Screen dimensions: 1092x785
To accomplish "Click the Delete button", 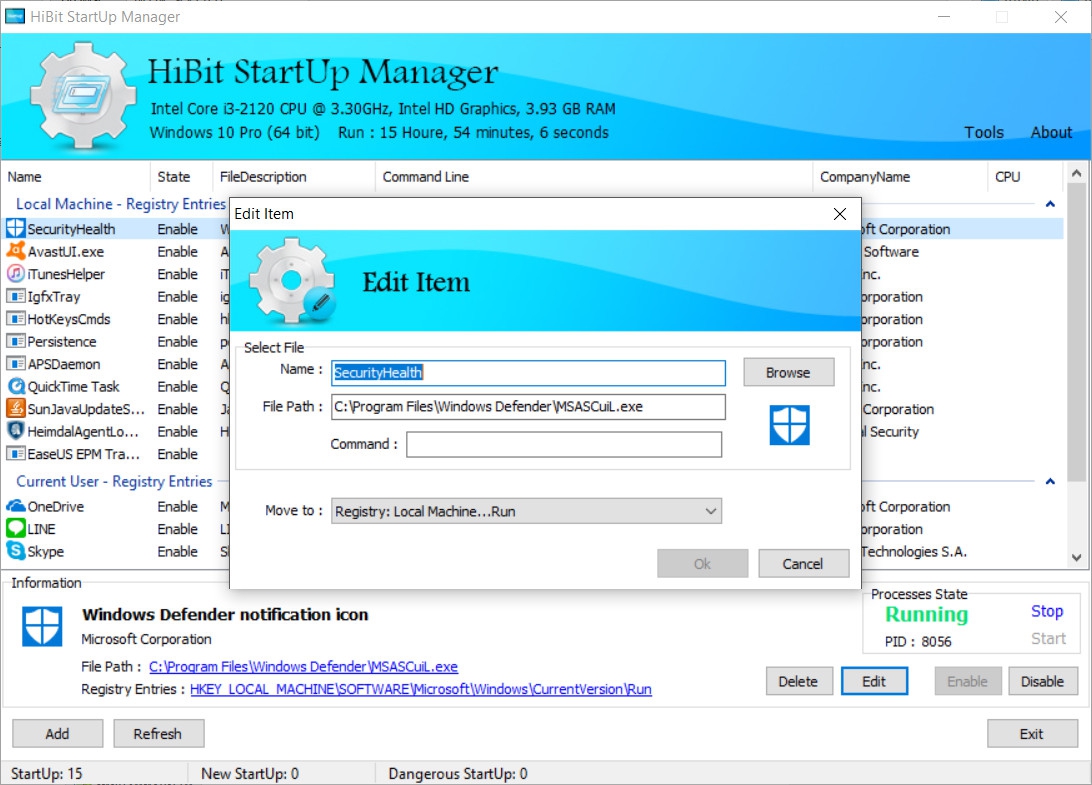I will tap(799, 681).
